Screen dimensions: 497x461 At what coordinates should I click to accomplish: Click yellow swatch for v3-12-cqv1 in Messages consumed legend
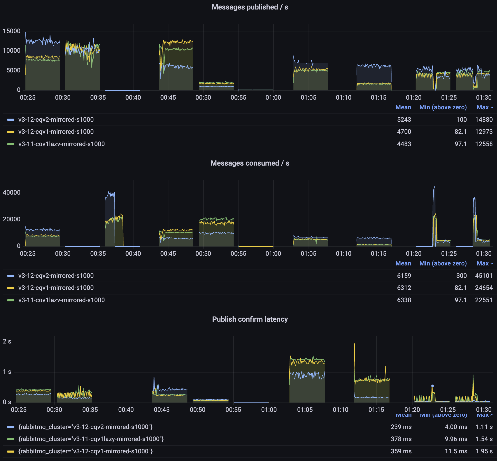pyautogui.click(x=11, y=288)
